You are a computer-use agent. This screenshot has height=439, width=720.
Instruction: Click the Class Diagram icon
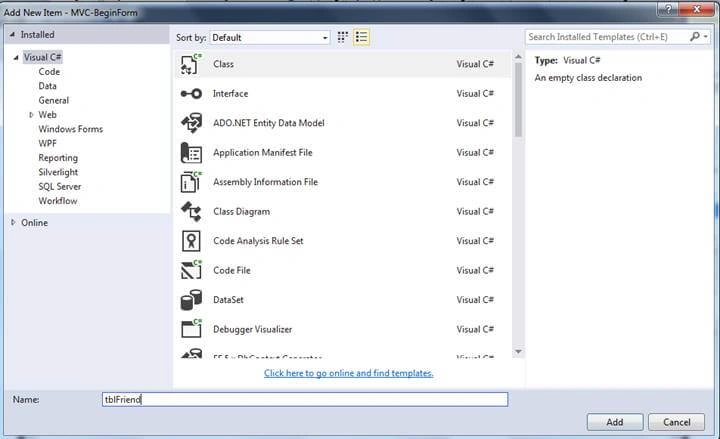click(191, 212)
